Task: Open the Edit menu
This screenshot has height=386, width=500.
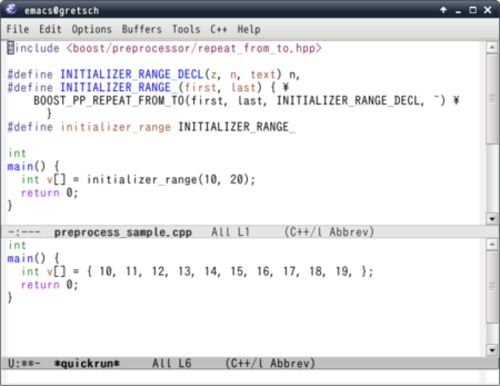Action: point(50,29)
